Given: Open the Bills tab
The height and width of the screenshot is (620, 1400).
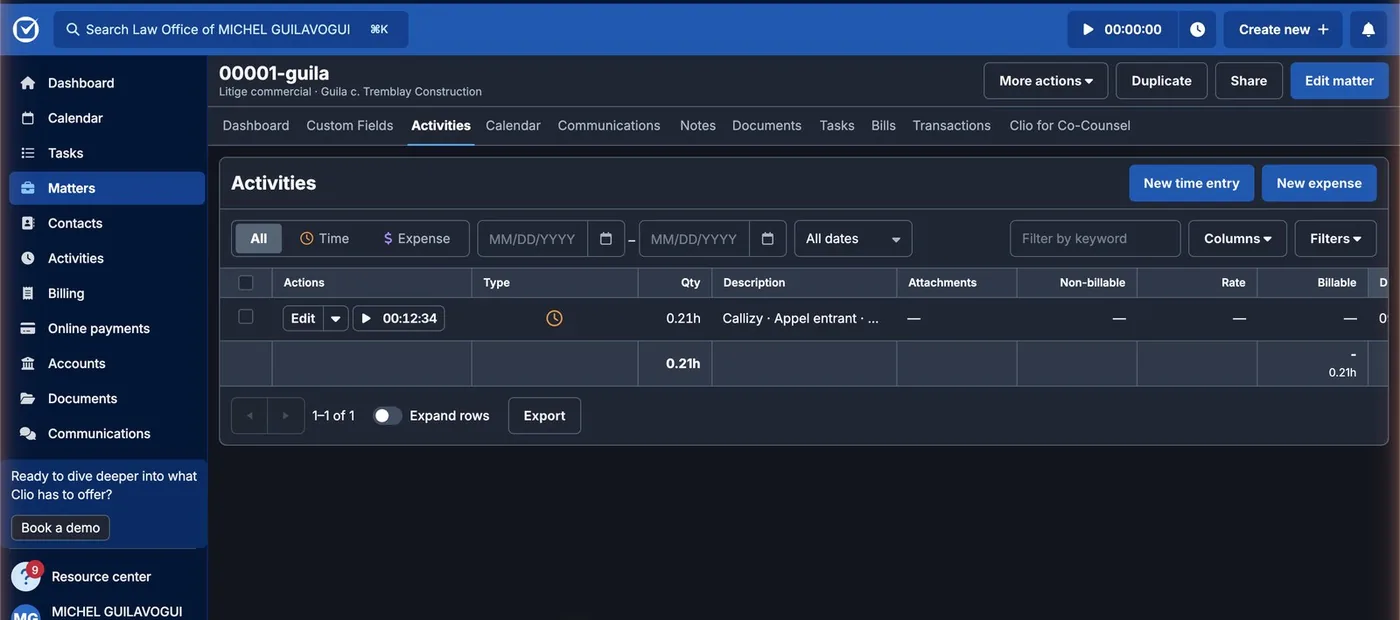Looking at the screenshot, I should tap(884, 126).
